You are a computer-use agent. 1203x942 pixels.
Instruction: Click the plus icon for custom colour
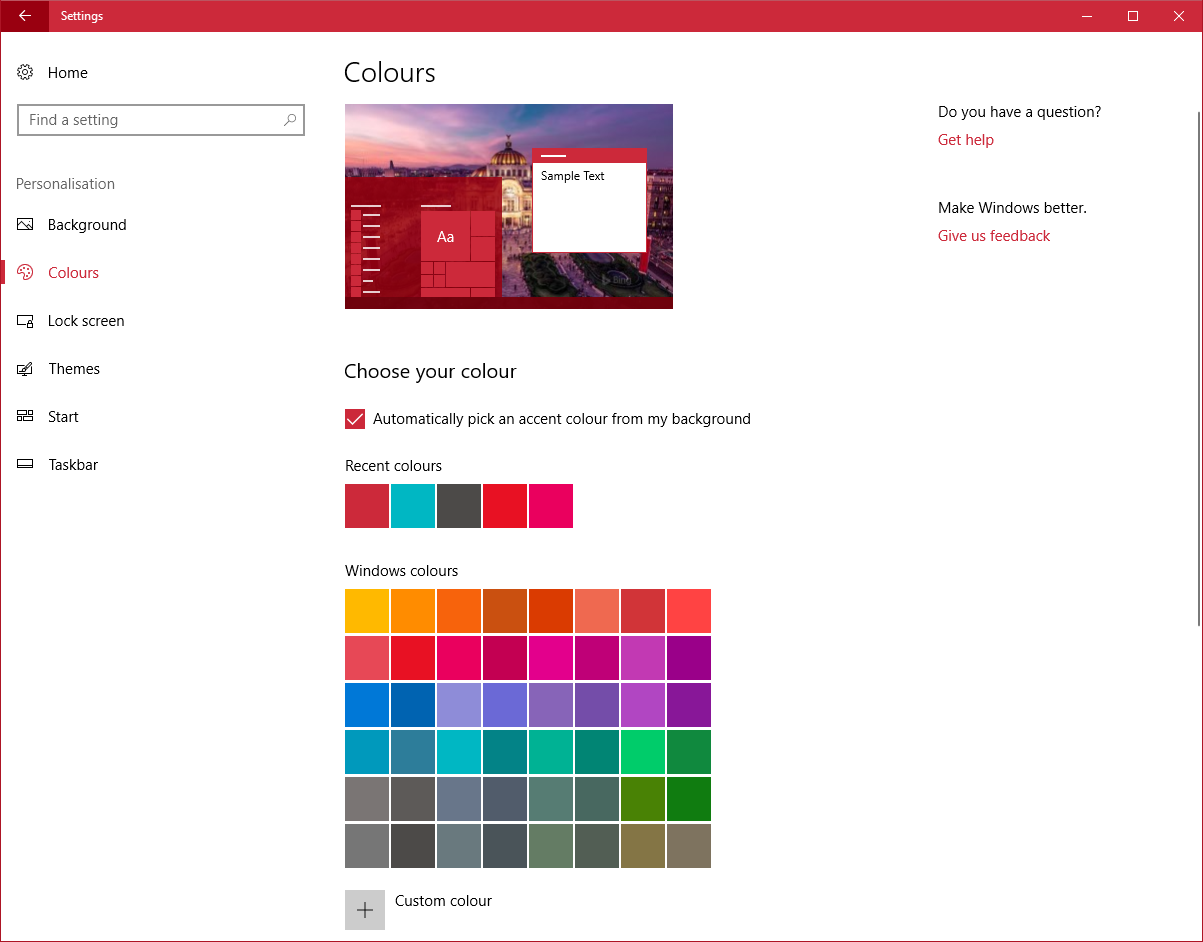tap(365, 910)
